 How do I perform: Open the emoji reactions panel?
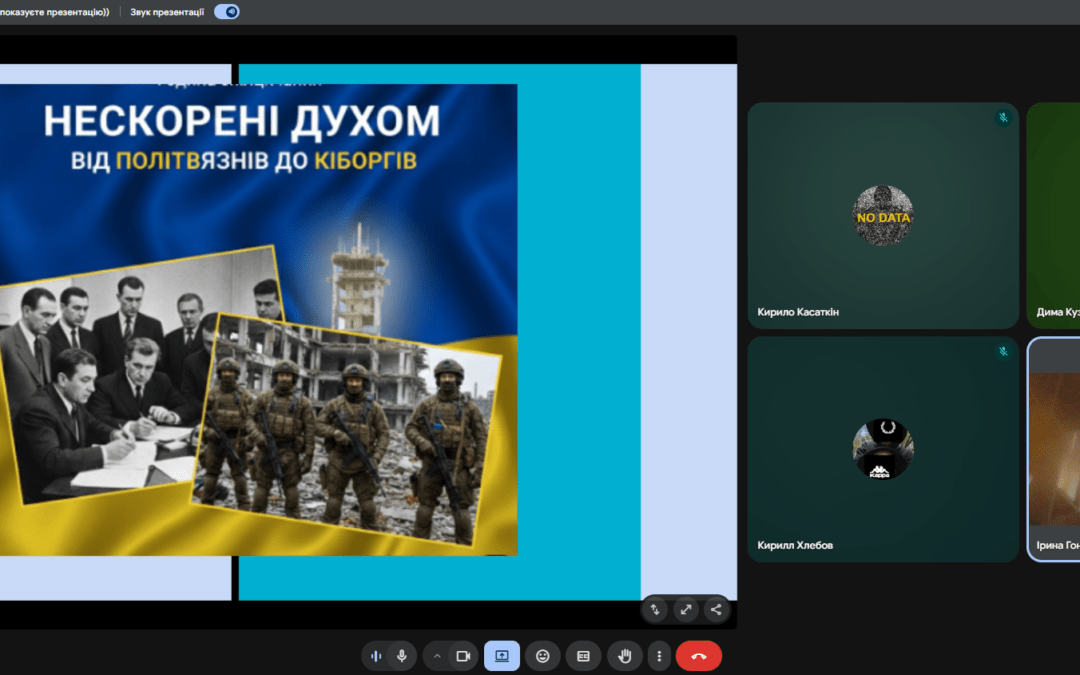[x=543, y=656]
